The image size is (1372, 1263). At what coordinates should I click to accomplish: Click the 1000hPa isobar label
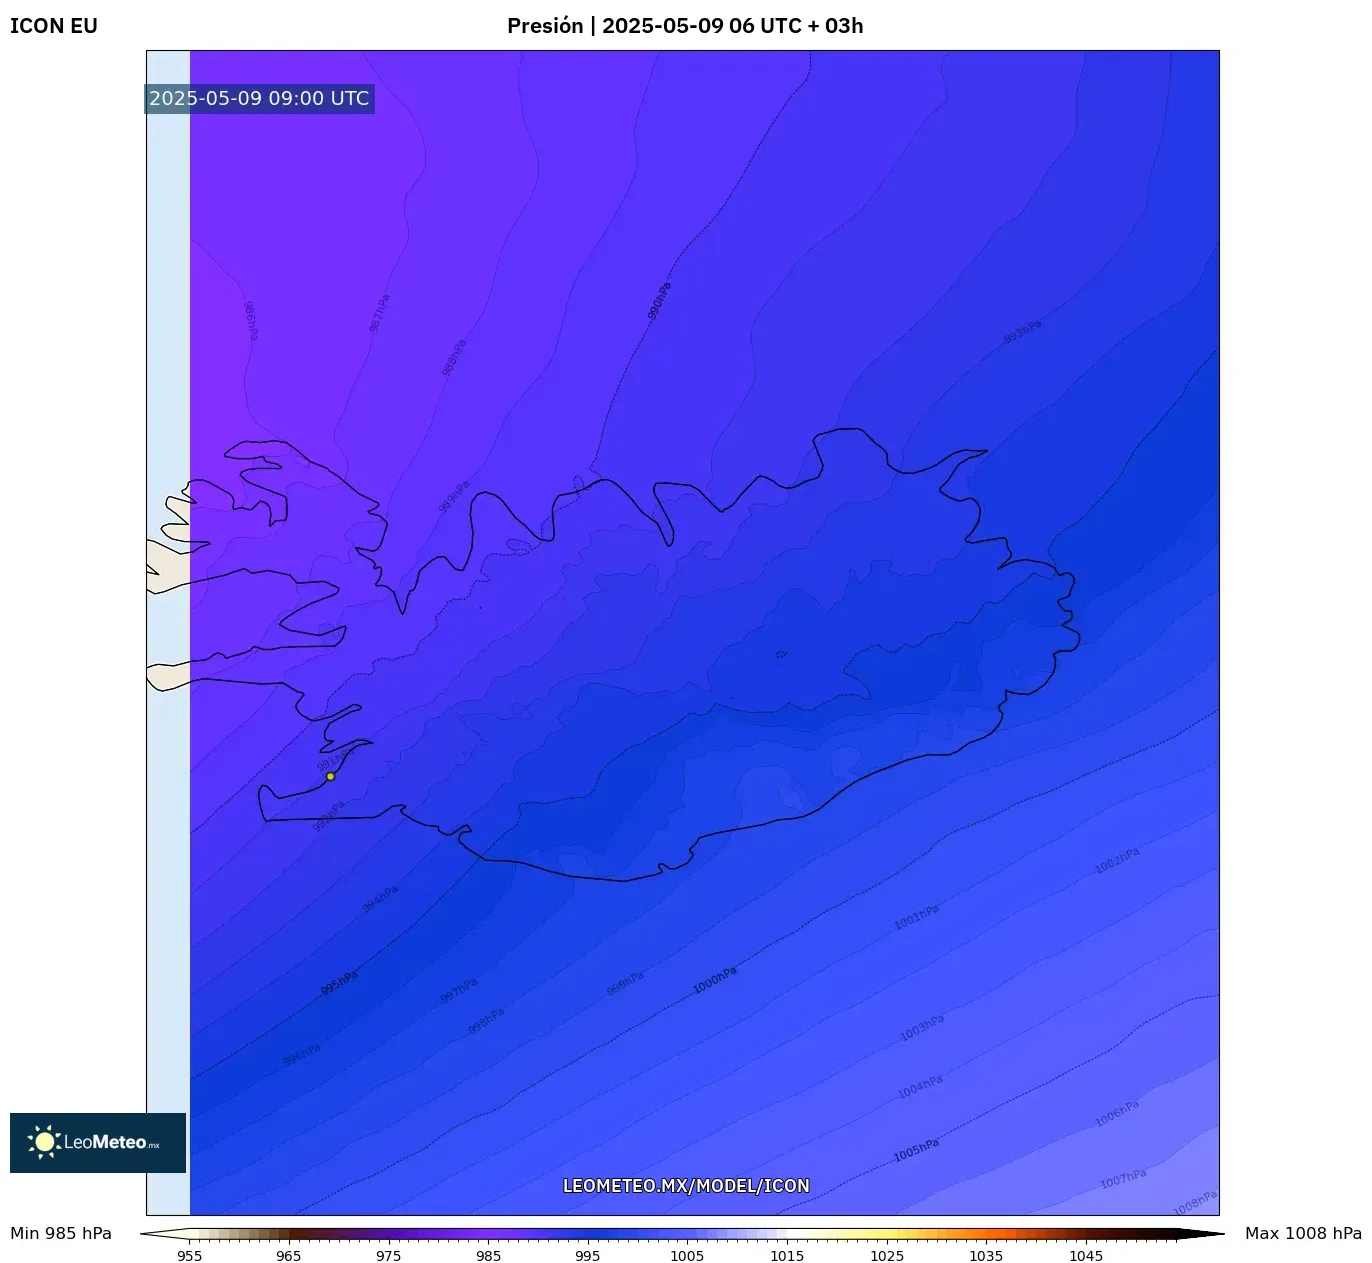(715, 981)
